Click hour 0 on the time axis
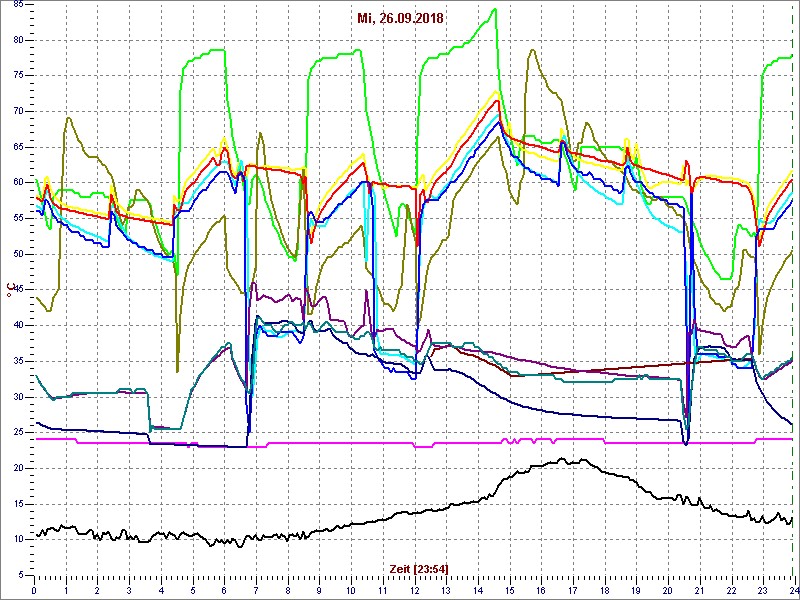 [x=34, y=590]
